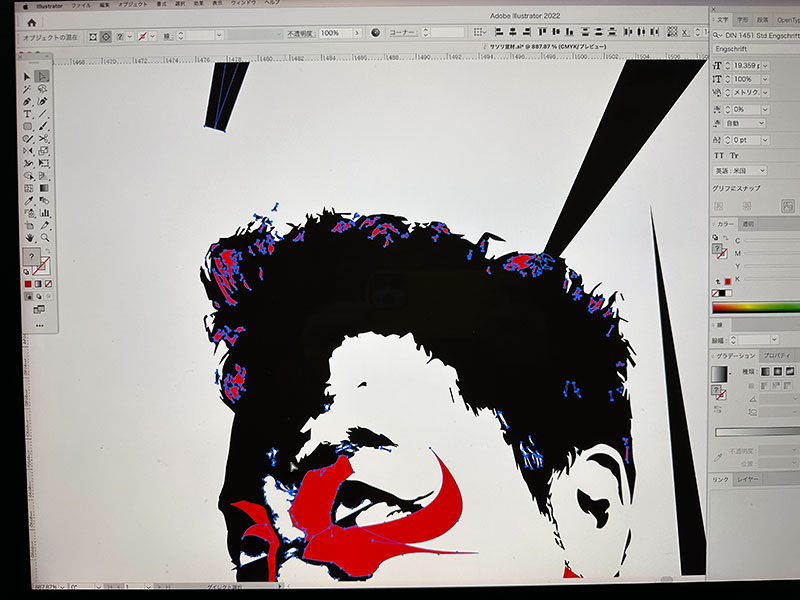The height and width of the screenshot is (600, 800).
Task: Click the コーナー link in control bar
Action: (402, 33)
